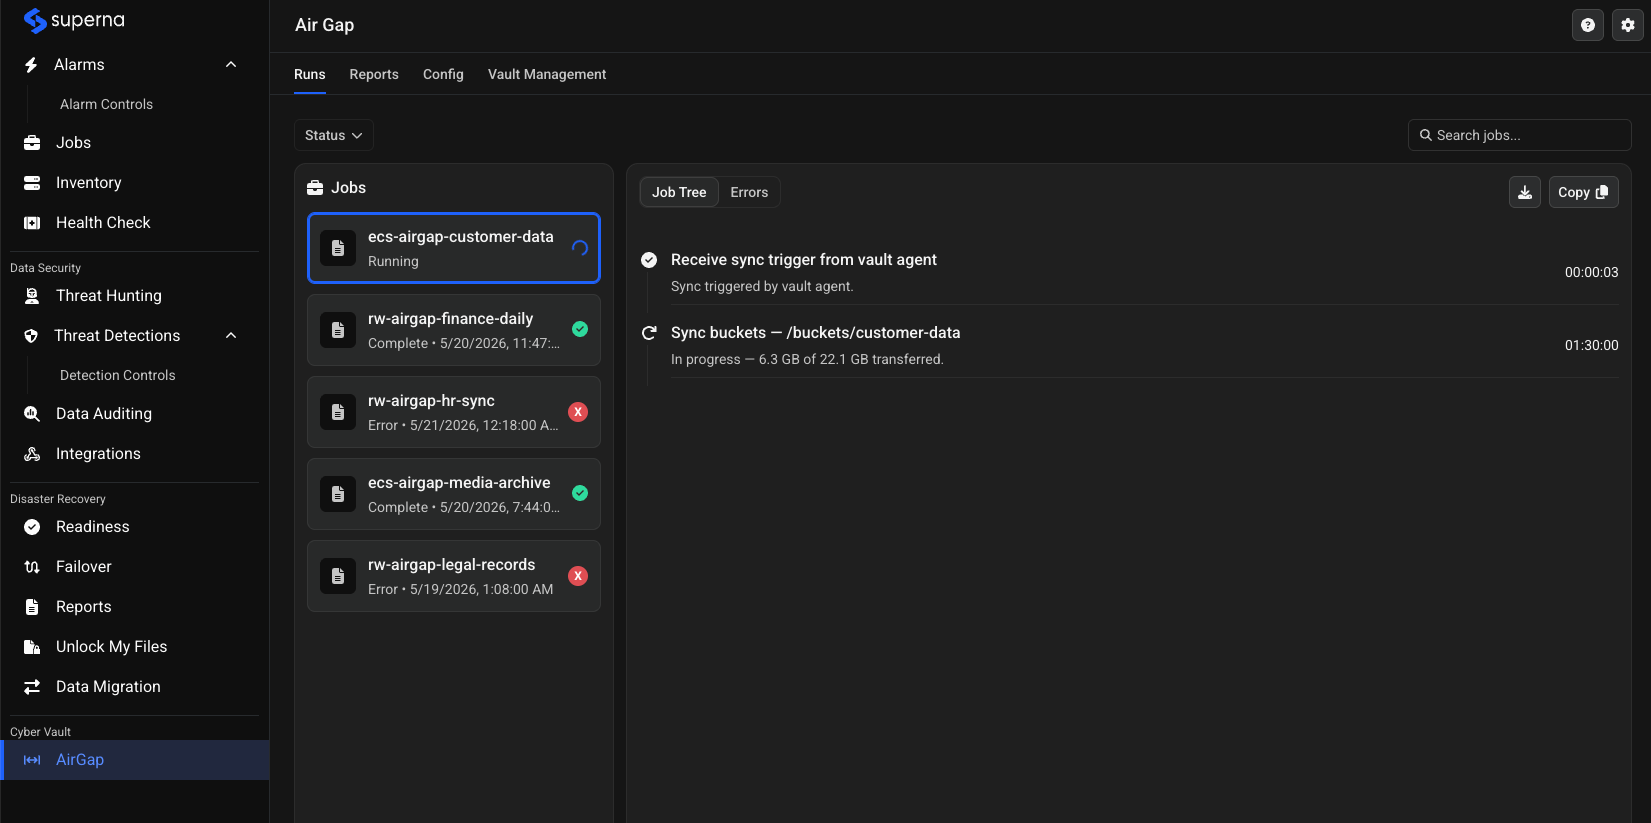This screenshot has height=823, width=1651.
Task: Switch to the Runs tab
Action: pos(310,74)
